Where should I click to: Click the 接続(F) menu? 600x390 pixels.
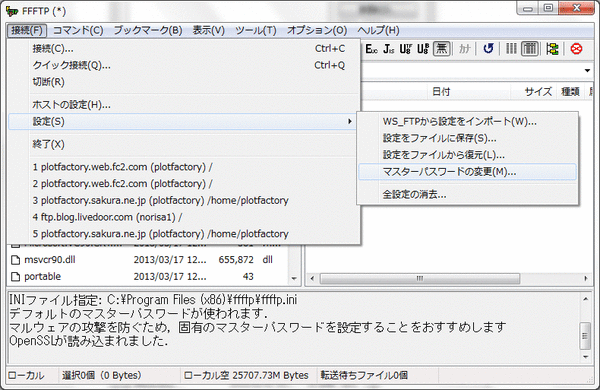[x=27, y=30]
